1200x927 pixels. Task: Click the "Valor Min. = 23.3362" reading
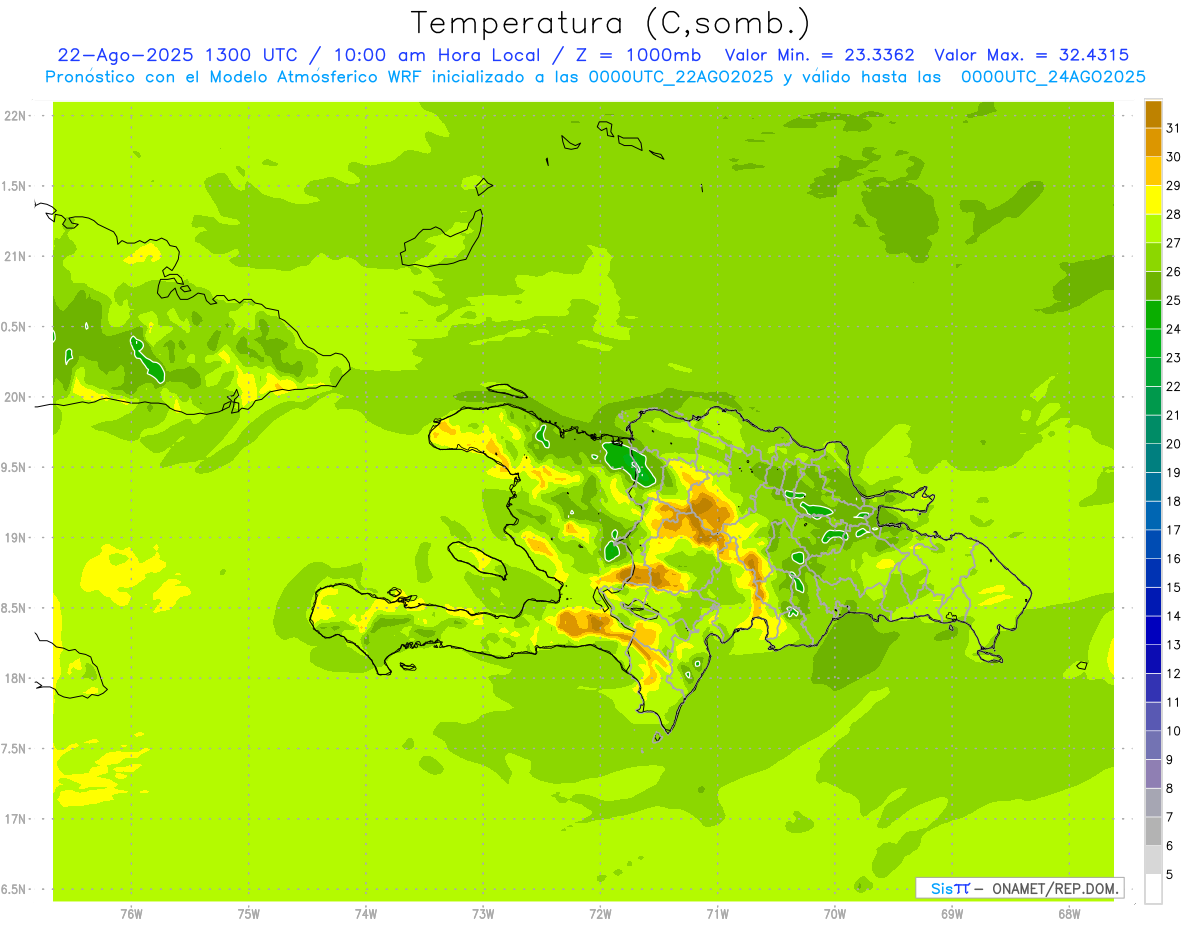819,55
